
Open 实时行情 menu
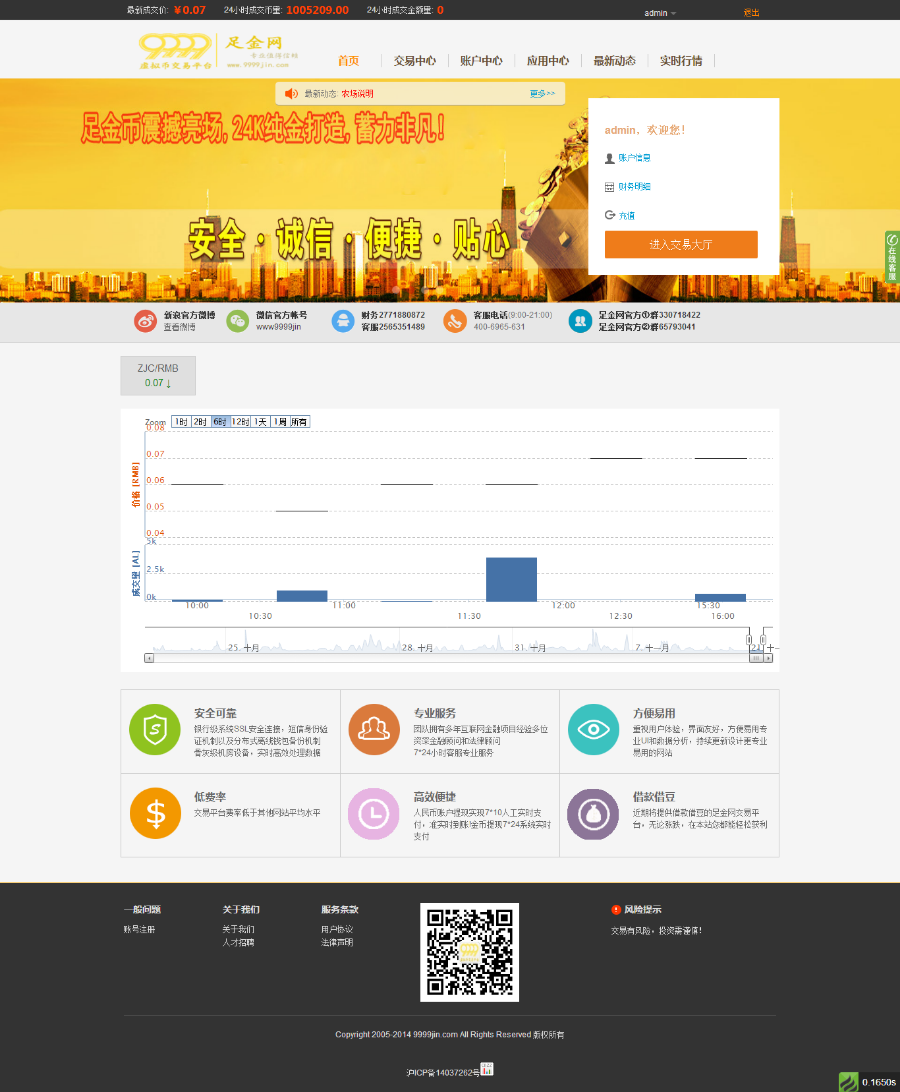pos(681,61)
